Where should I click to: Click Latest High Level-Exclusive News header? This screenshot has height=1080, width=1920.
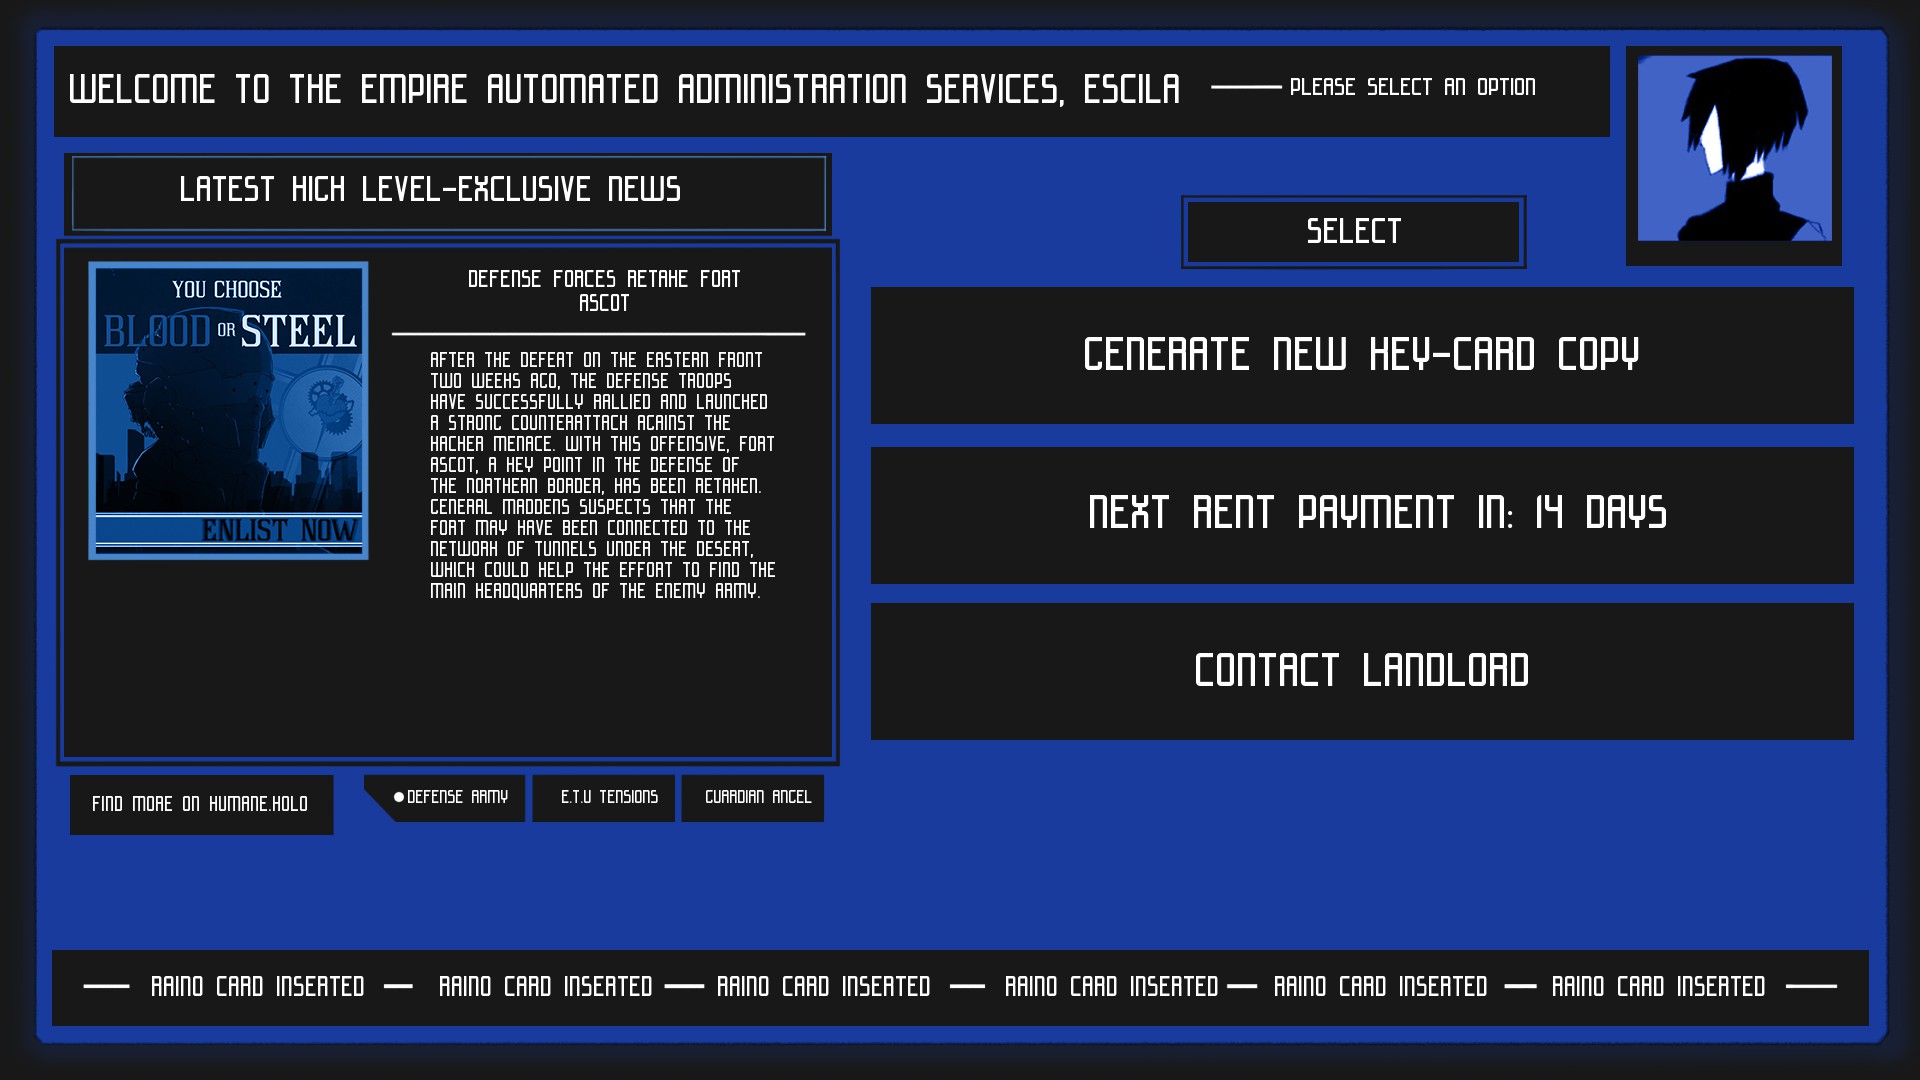(430, 190)
